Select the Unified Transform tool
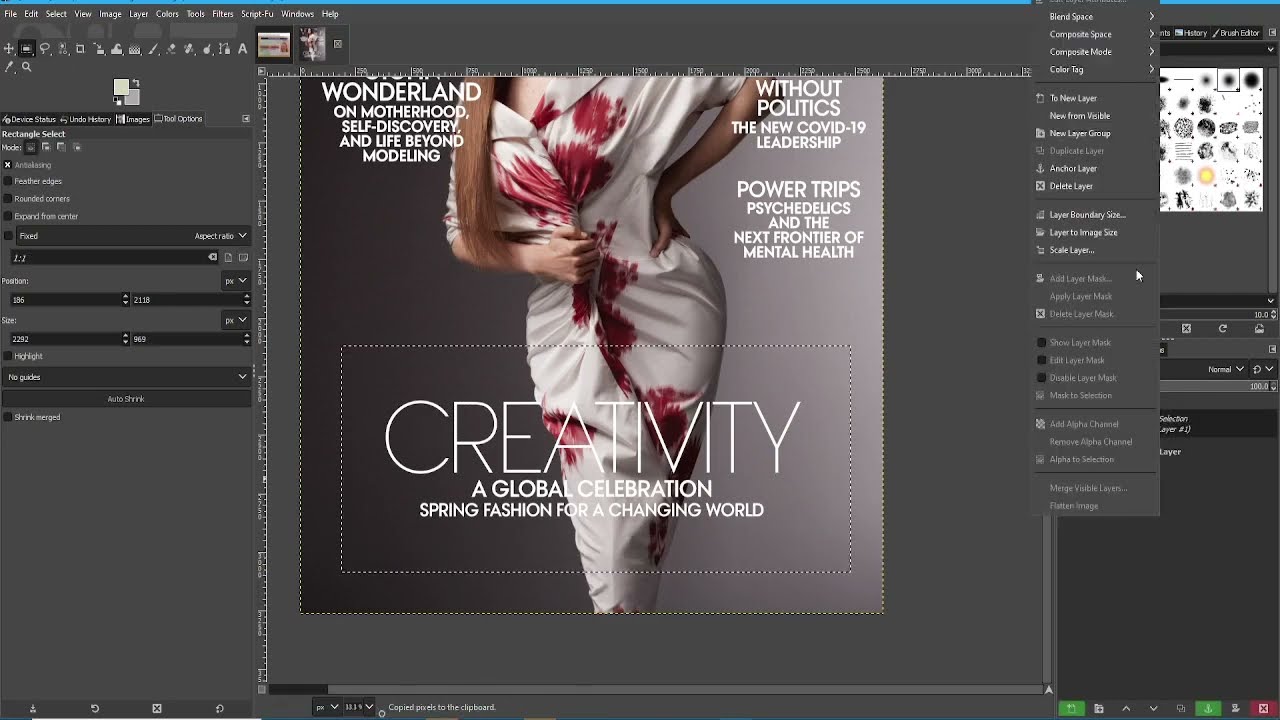This screenshot has height=720, width=1280. [x=98, y=49]
